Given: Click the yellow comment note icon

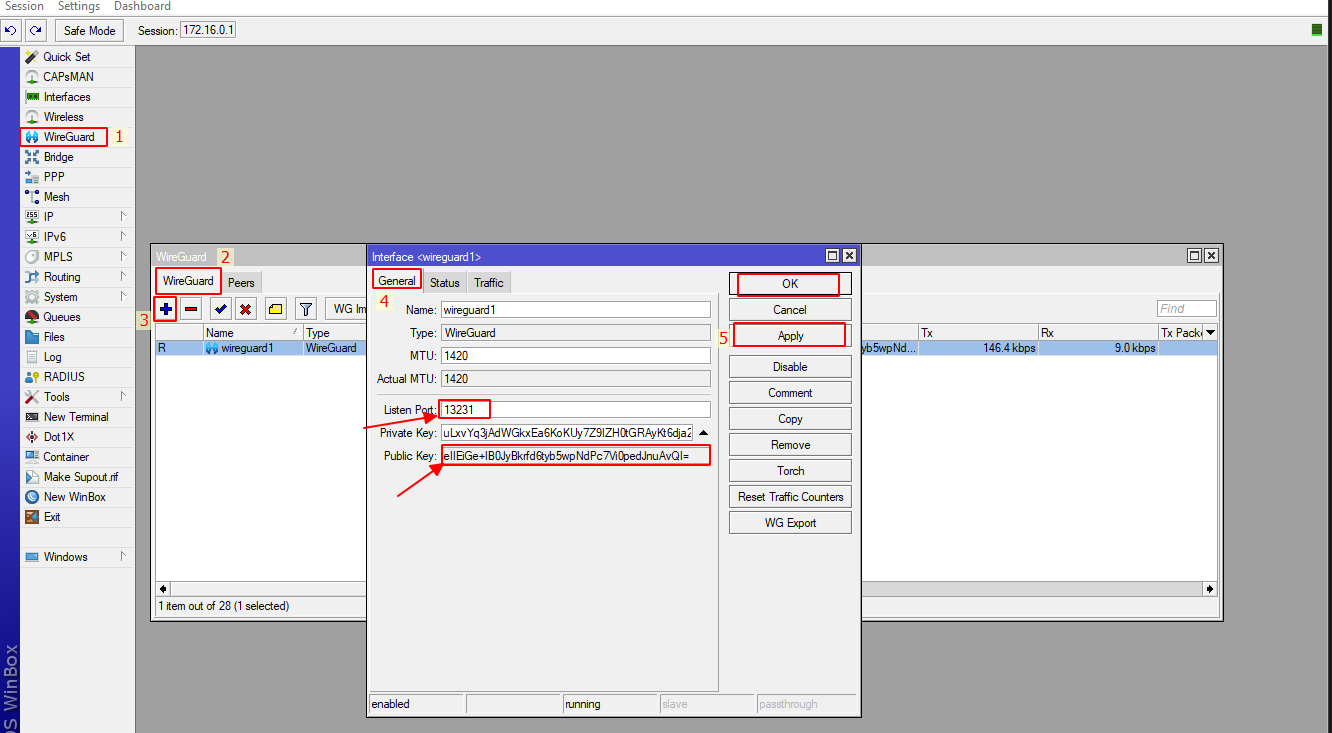Looking at the screenshot, I should point(275,309).
